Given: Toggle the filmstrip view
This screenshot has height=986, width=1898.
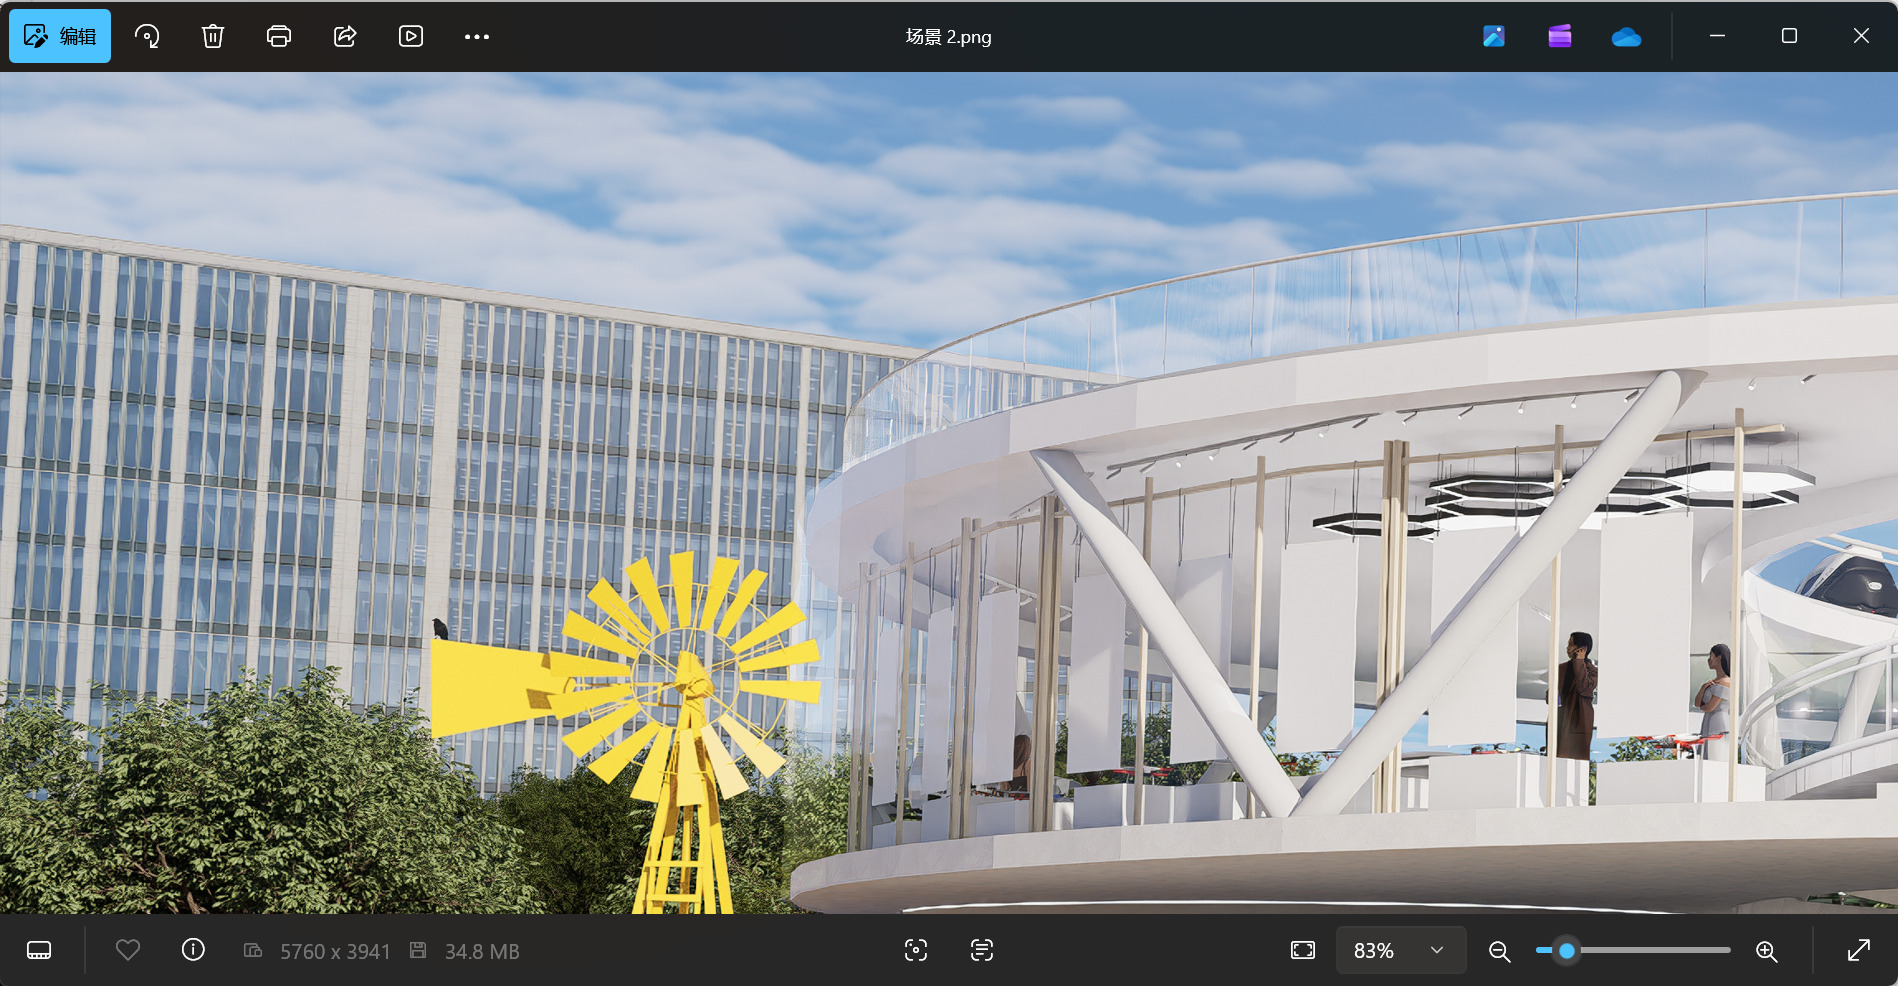Looking at the screenshot, I should [x=39, y=950].
